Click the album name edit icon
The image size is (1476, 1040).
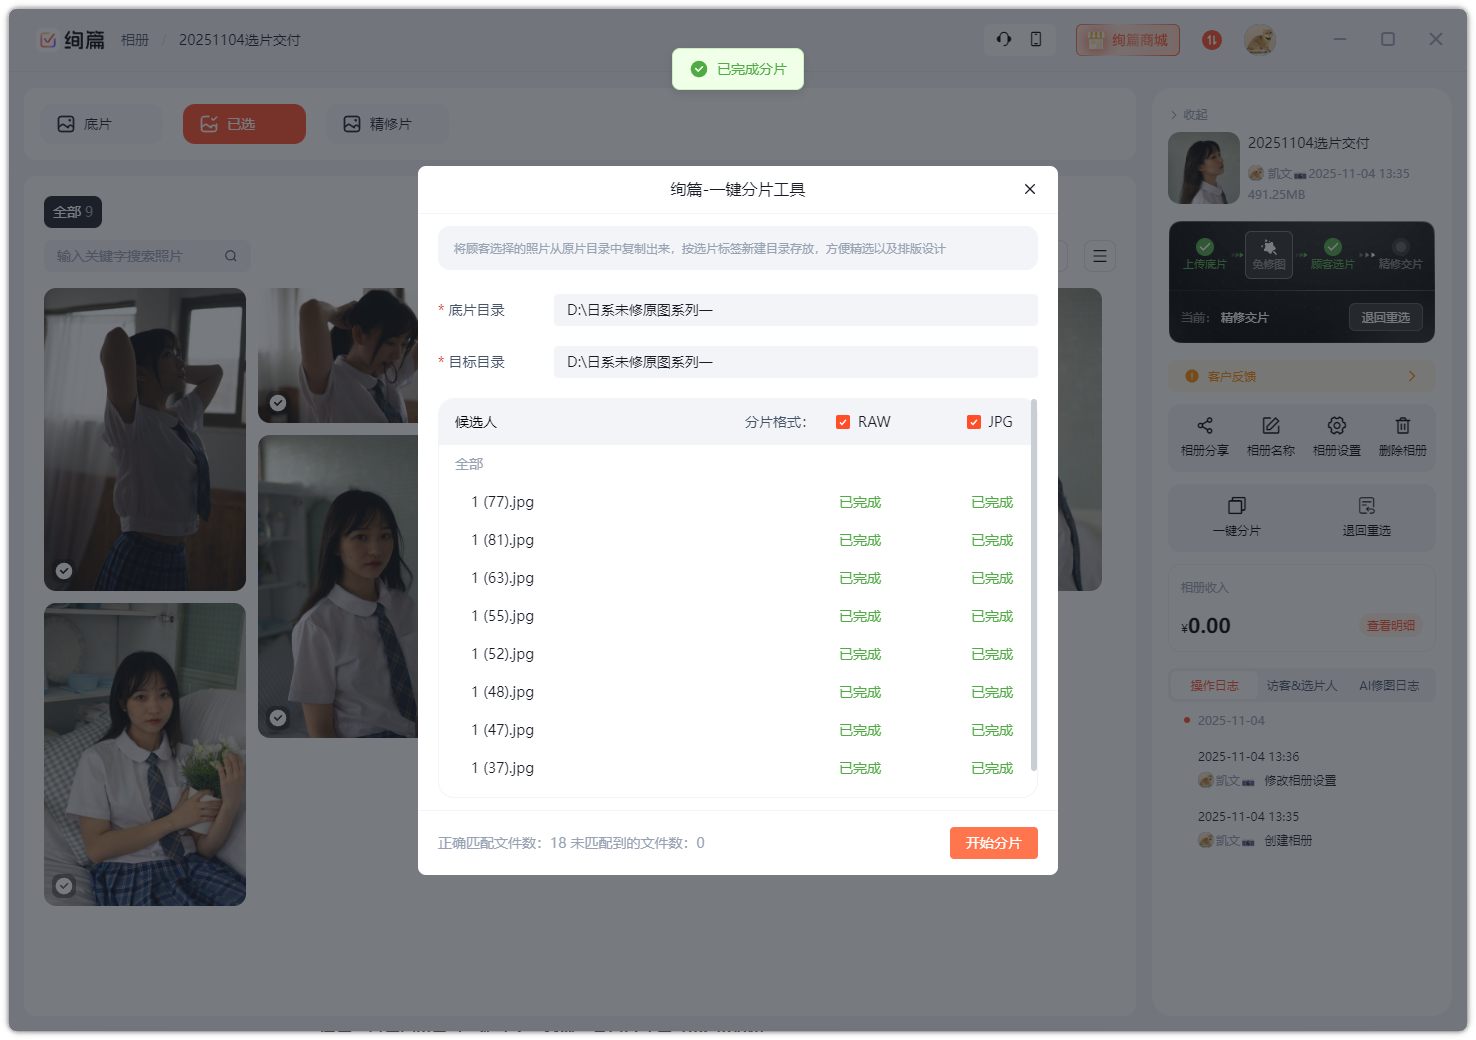point(1270,426)
